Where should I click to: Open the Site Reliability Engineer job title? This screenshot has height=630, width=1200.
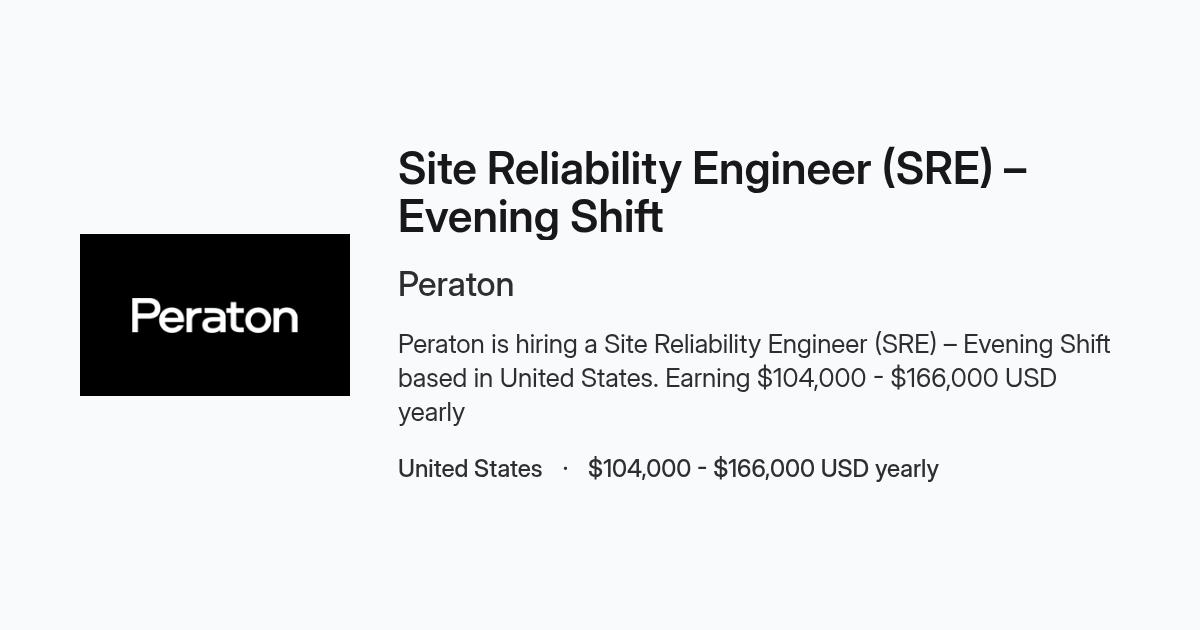(712, 192)
